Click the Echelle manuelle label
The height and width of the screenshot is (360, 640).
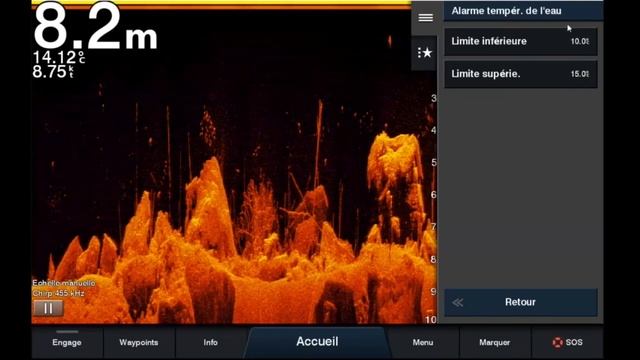pos(64,283)
